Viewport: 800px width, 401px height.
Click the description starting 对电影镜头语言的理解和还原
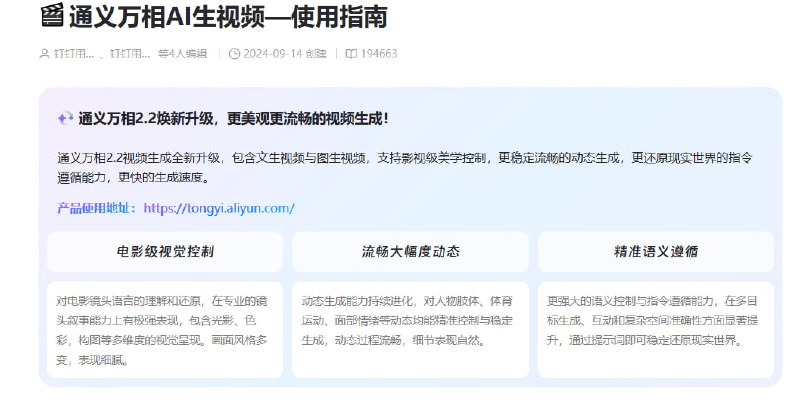[162, 331]
